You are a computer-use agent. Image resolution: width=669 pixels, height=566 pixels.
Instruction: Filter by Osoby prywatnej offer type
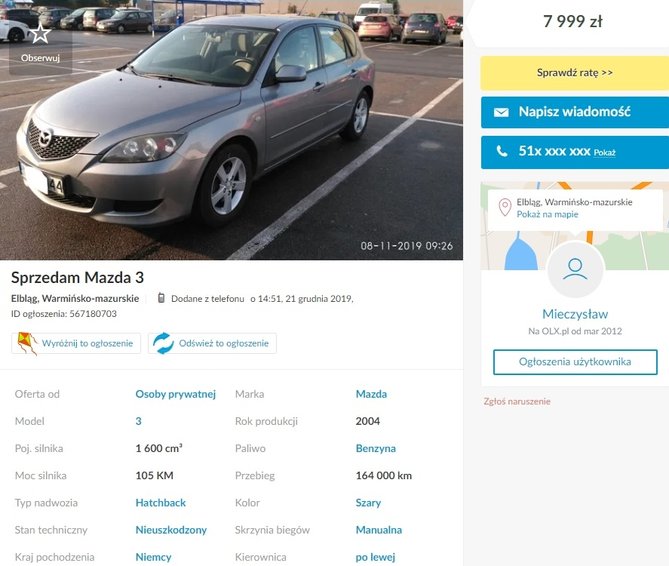tap(175, 394)
